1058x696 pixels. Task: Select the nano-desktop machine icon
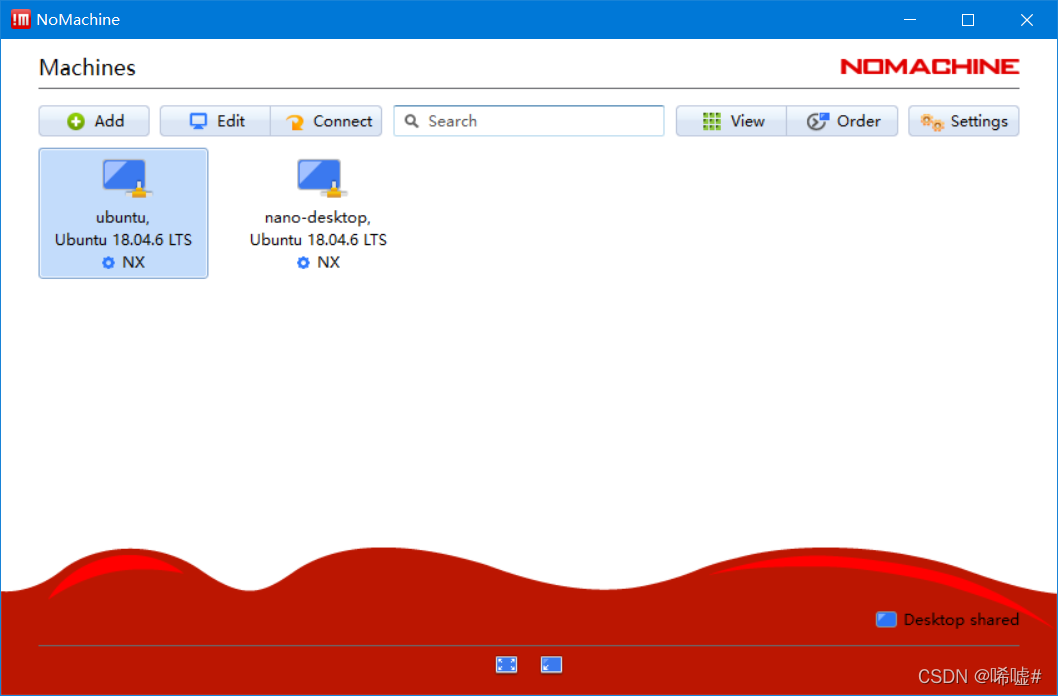(x=322, y=179)
